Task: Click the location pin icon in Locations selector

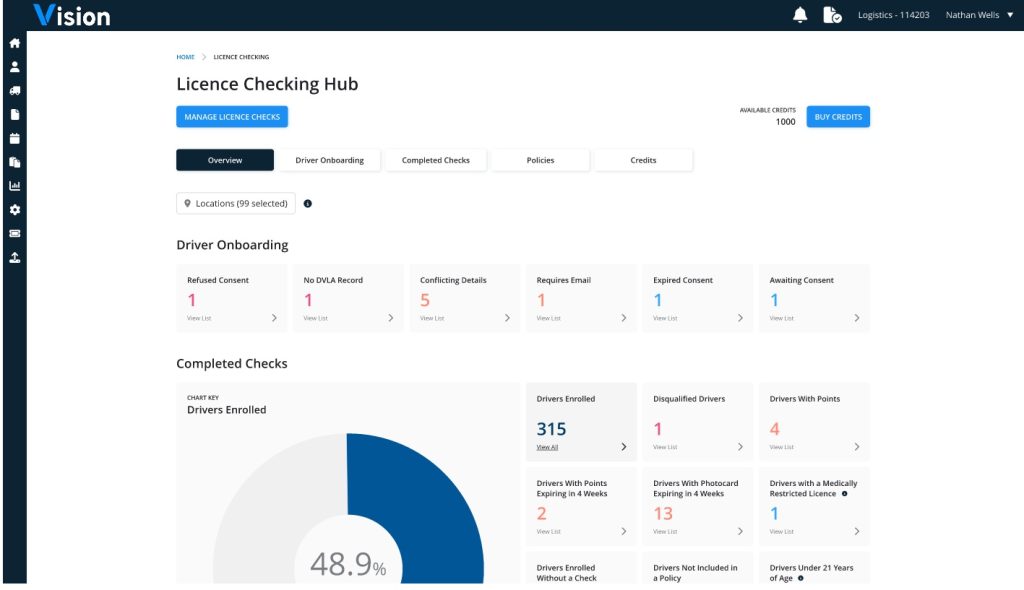Action: coord(187,203)
